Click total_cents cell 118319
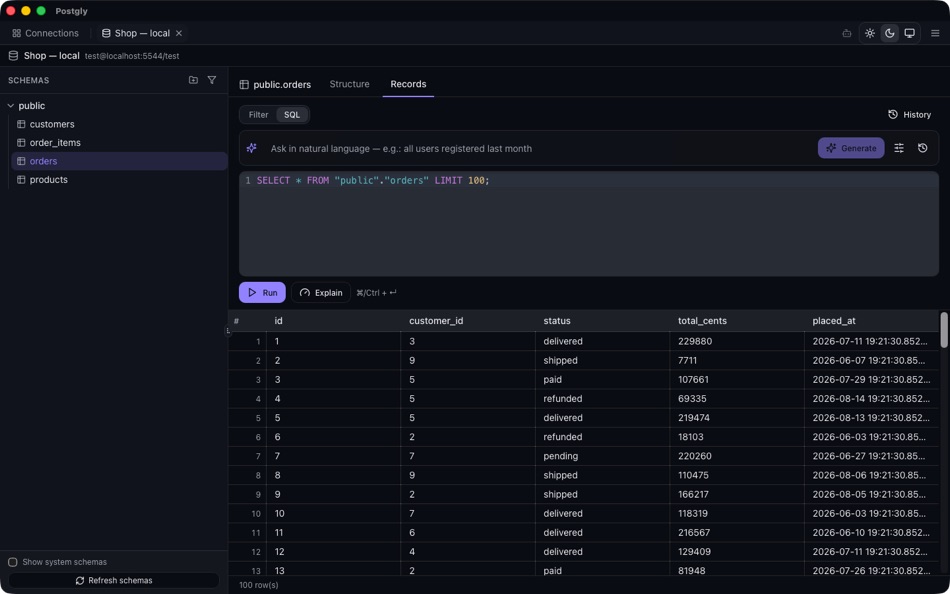The height and width of the screenshot is (594, 950). point(737,513)
